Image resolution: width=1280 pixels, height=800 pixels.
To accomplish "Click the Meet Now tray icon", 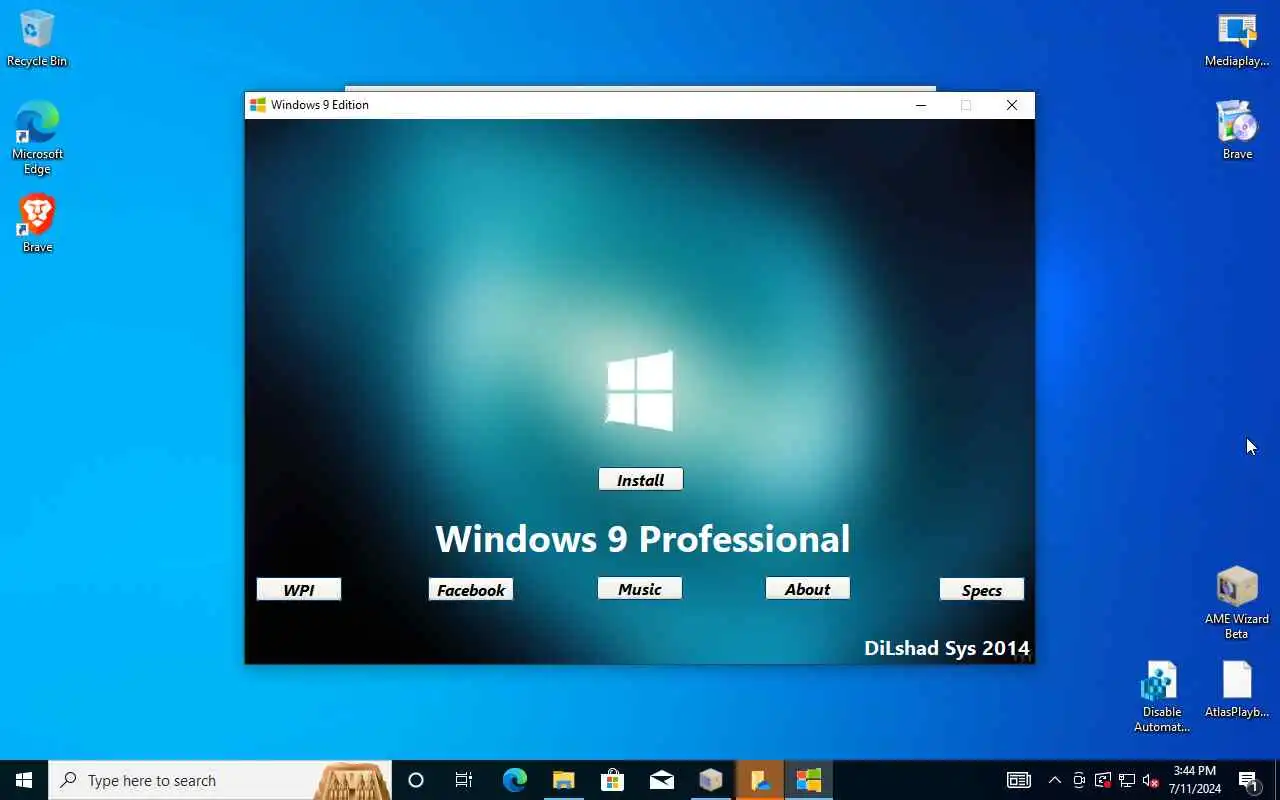I will 1078,780.
